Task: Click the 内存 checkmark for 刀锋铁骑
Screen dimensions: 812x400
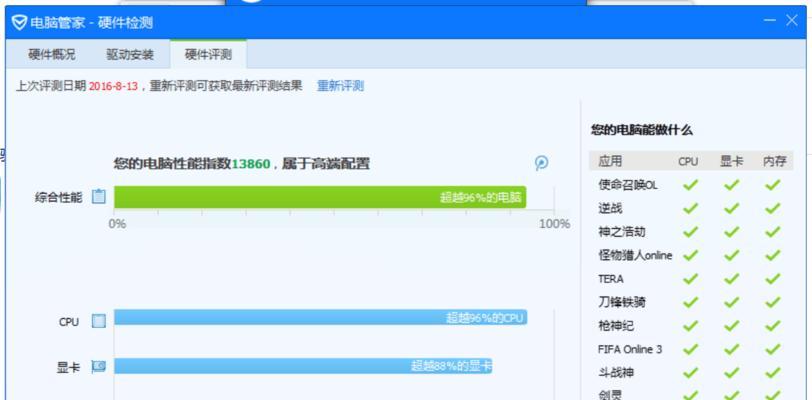Action: pos(773,302)
